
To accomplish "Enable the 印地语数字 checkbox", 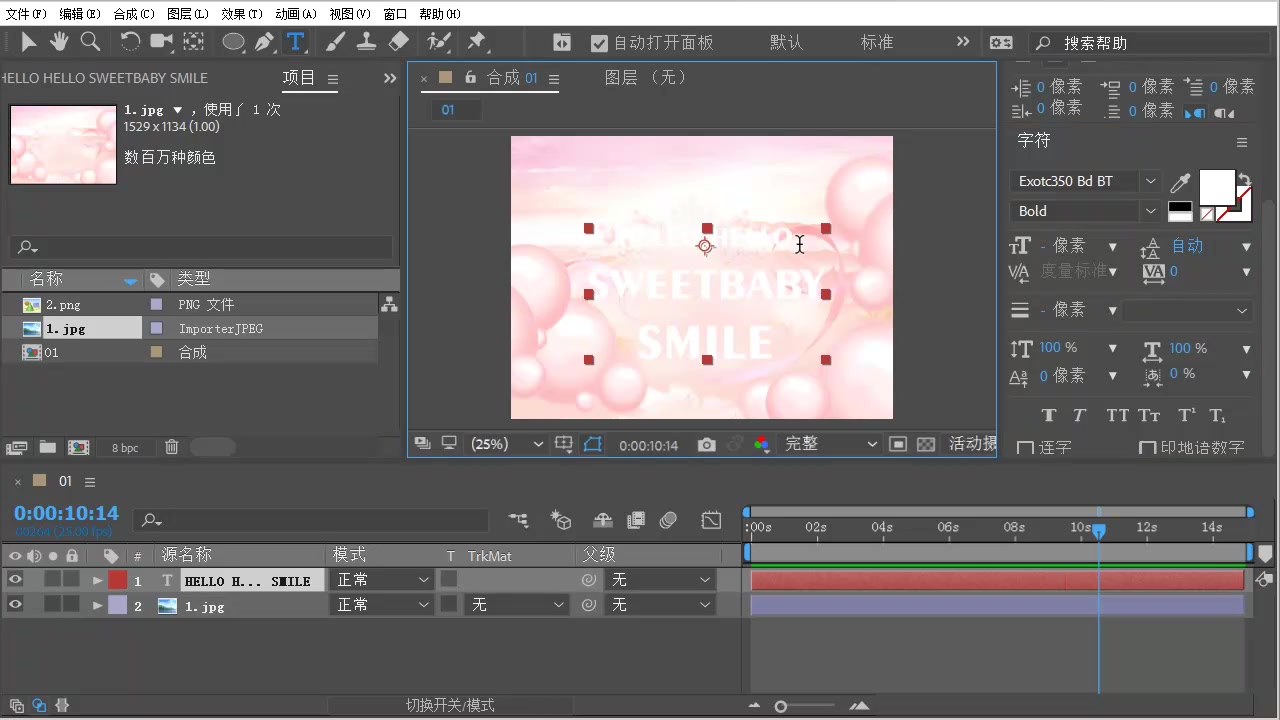I will point(1147,448).
